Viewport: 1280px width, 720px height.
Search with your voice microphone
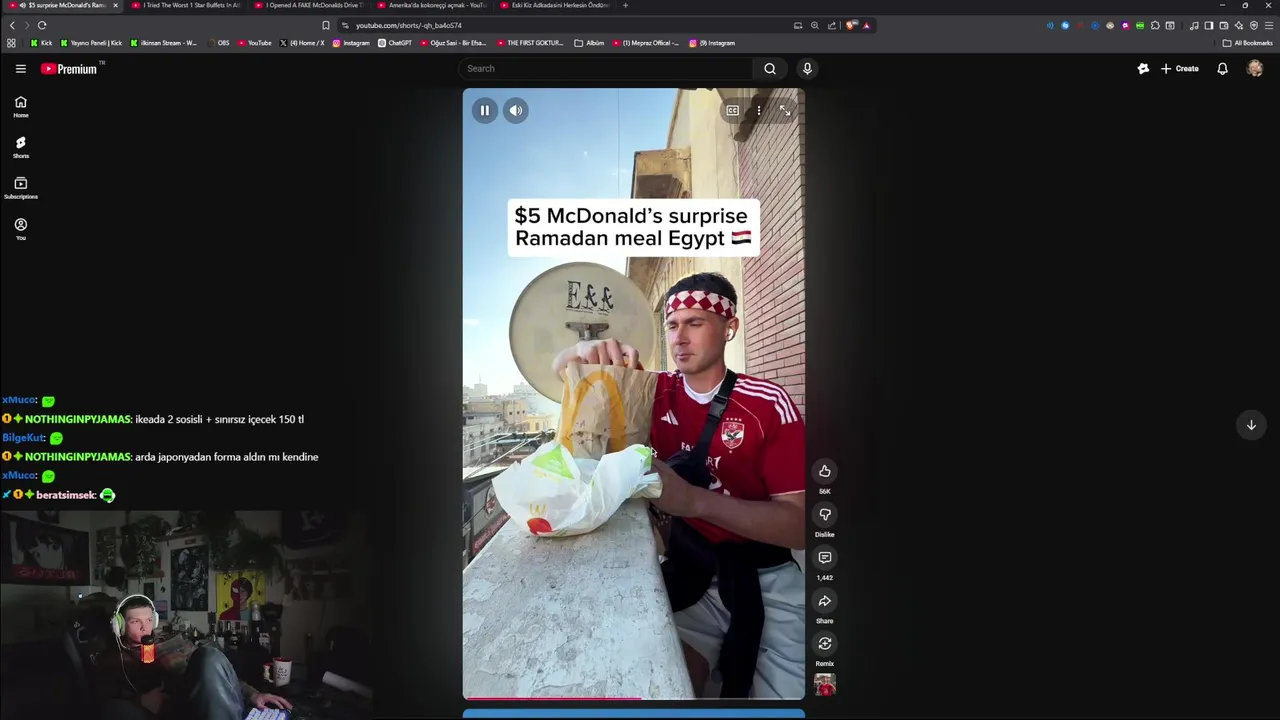tap(807, 68)
